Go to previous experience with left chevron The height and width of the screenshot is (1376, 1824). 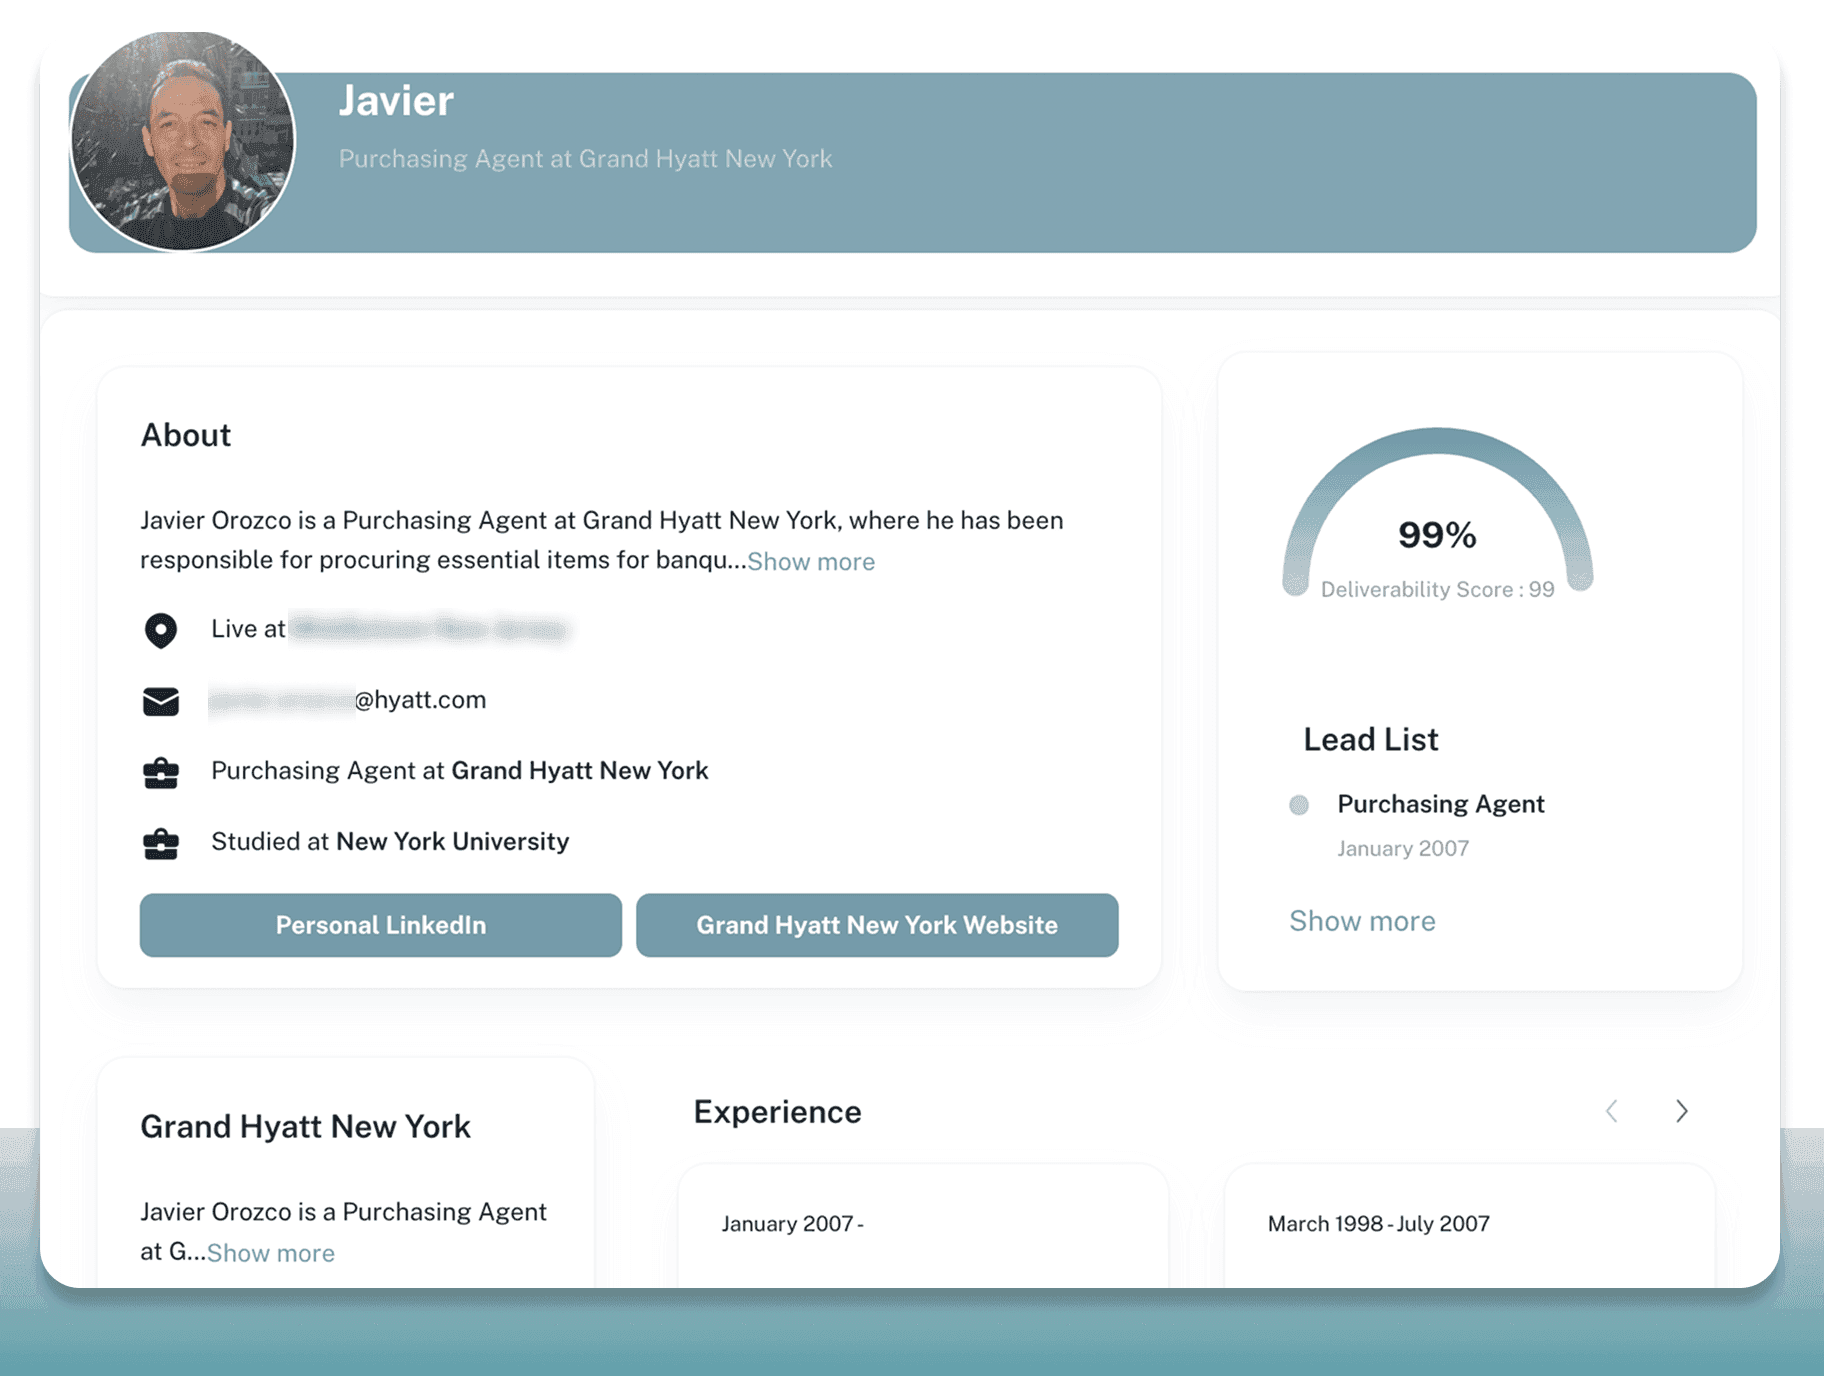point(1612,1111)
